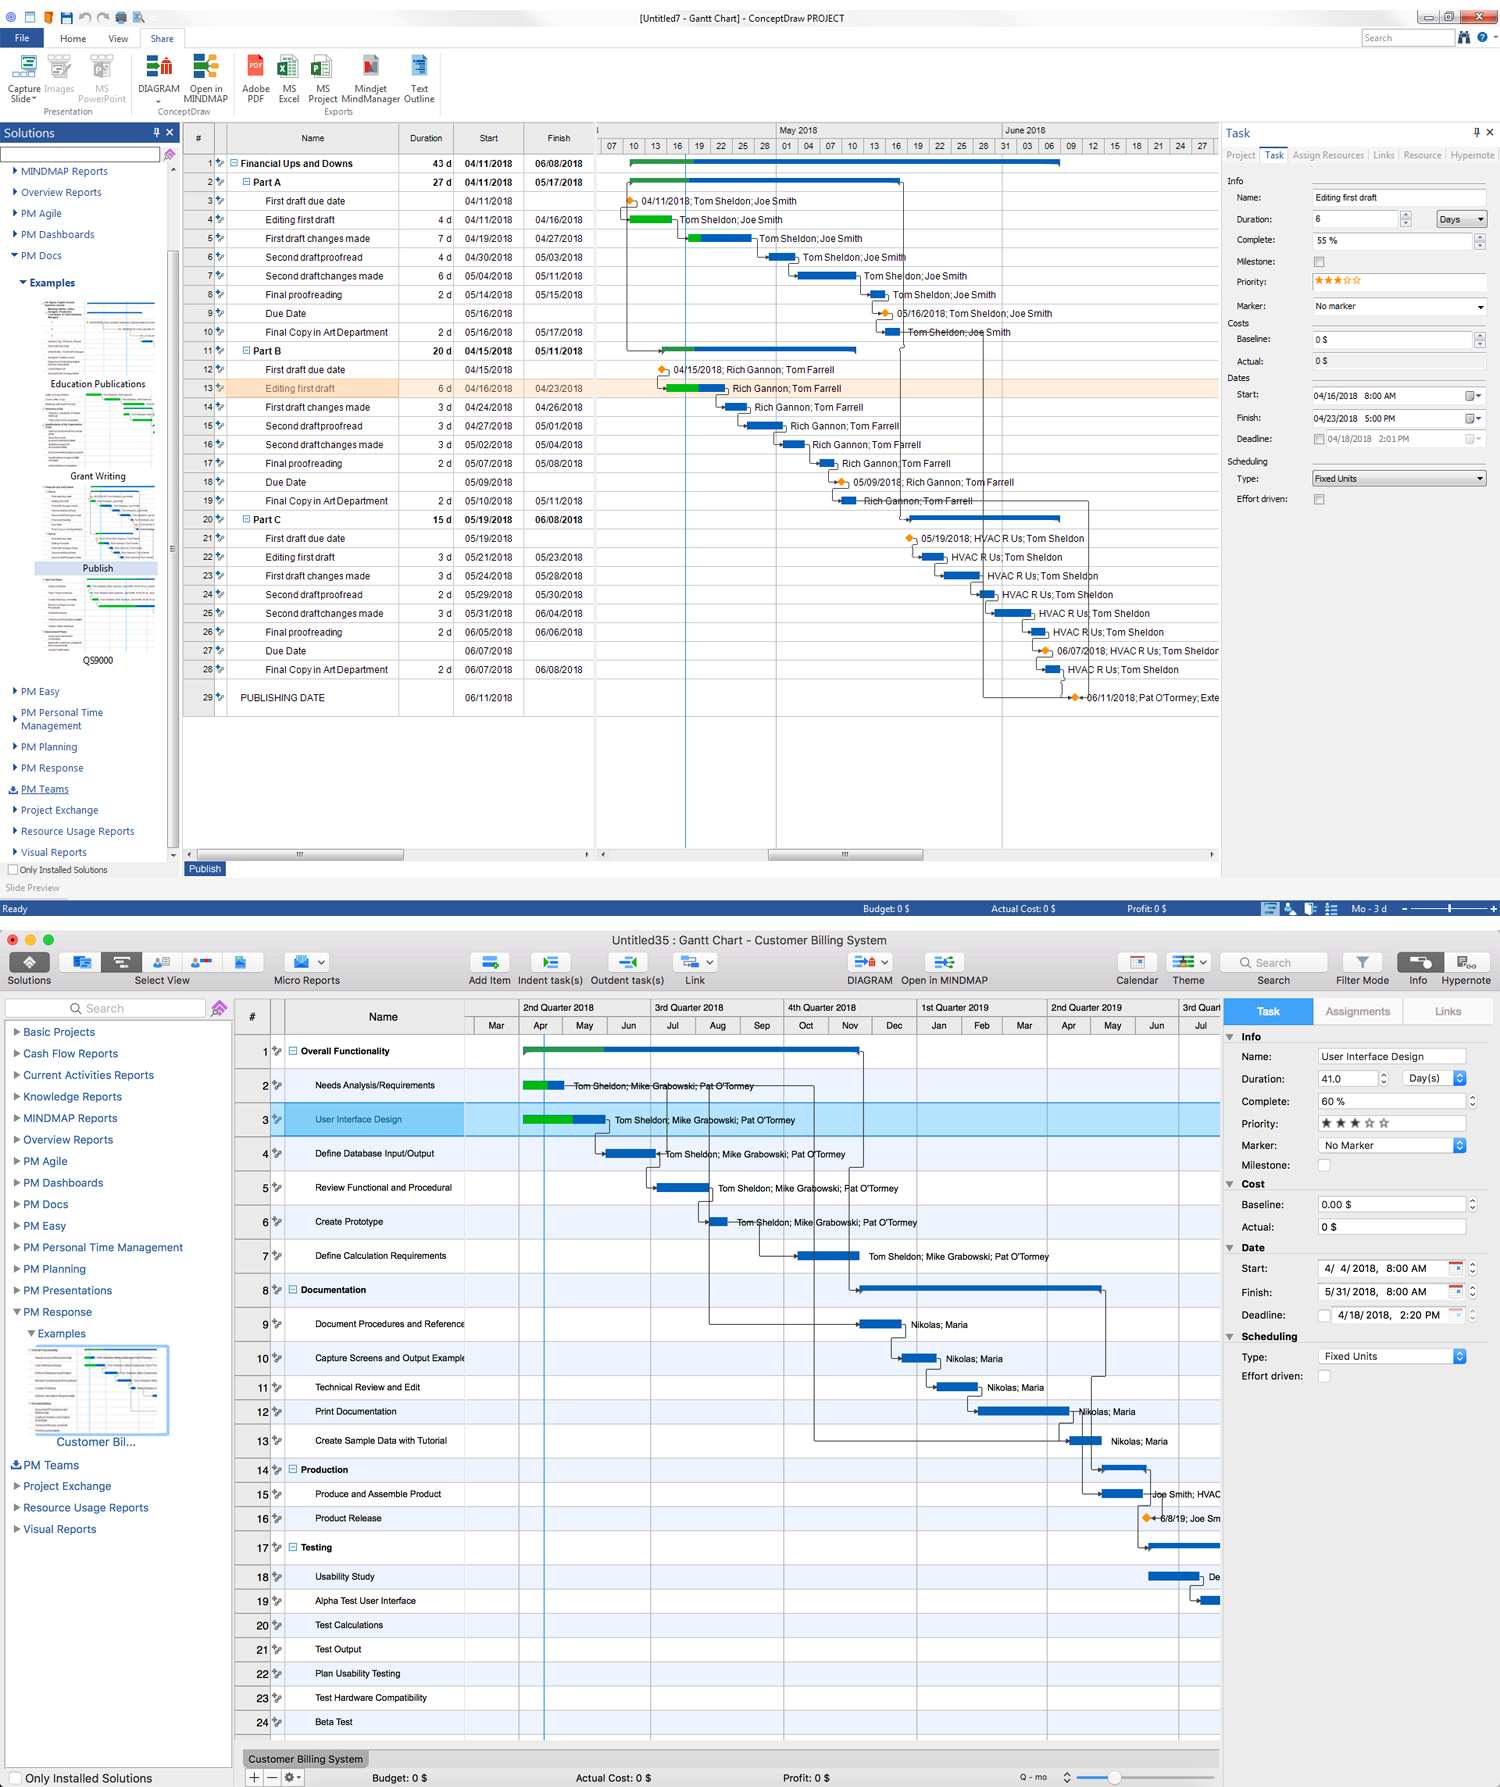The height and width of the screenshot is (1787, 1500).
Task: Click the Text Outline export icon
Action: point(419,68)
